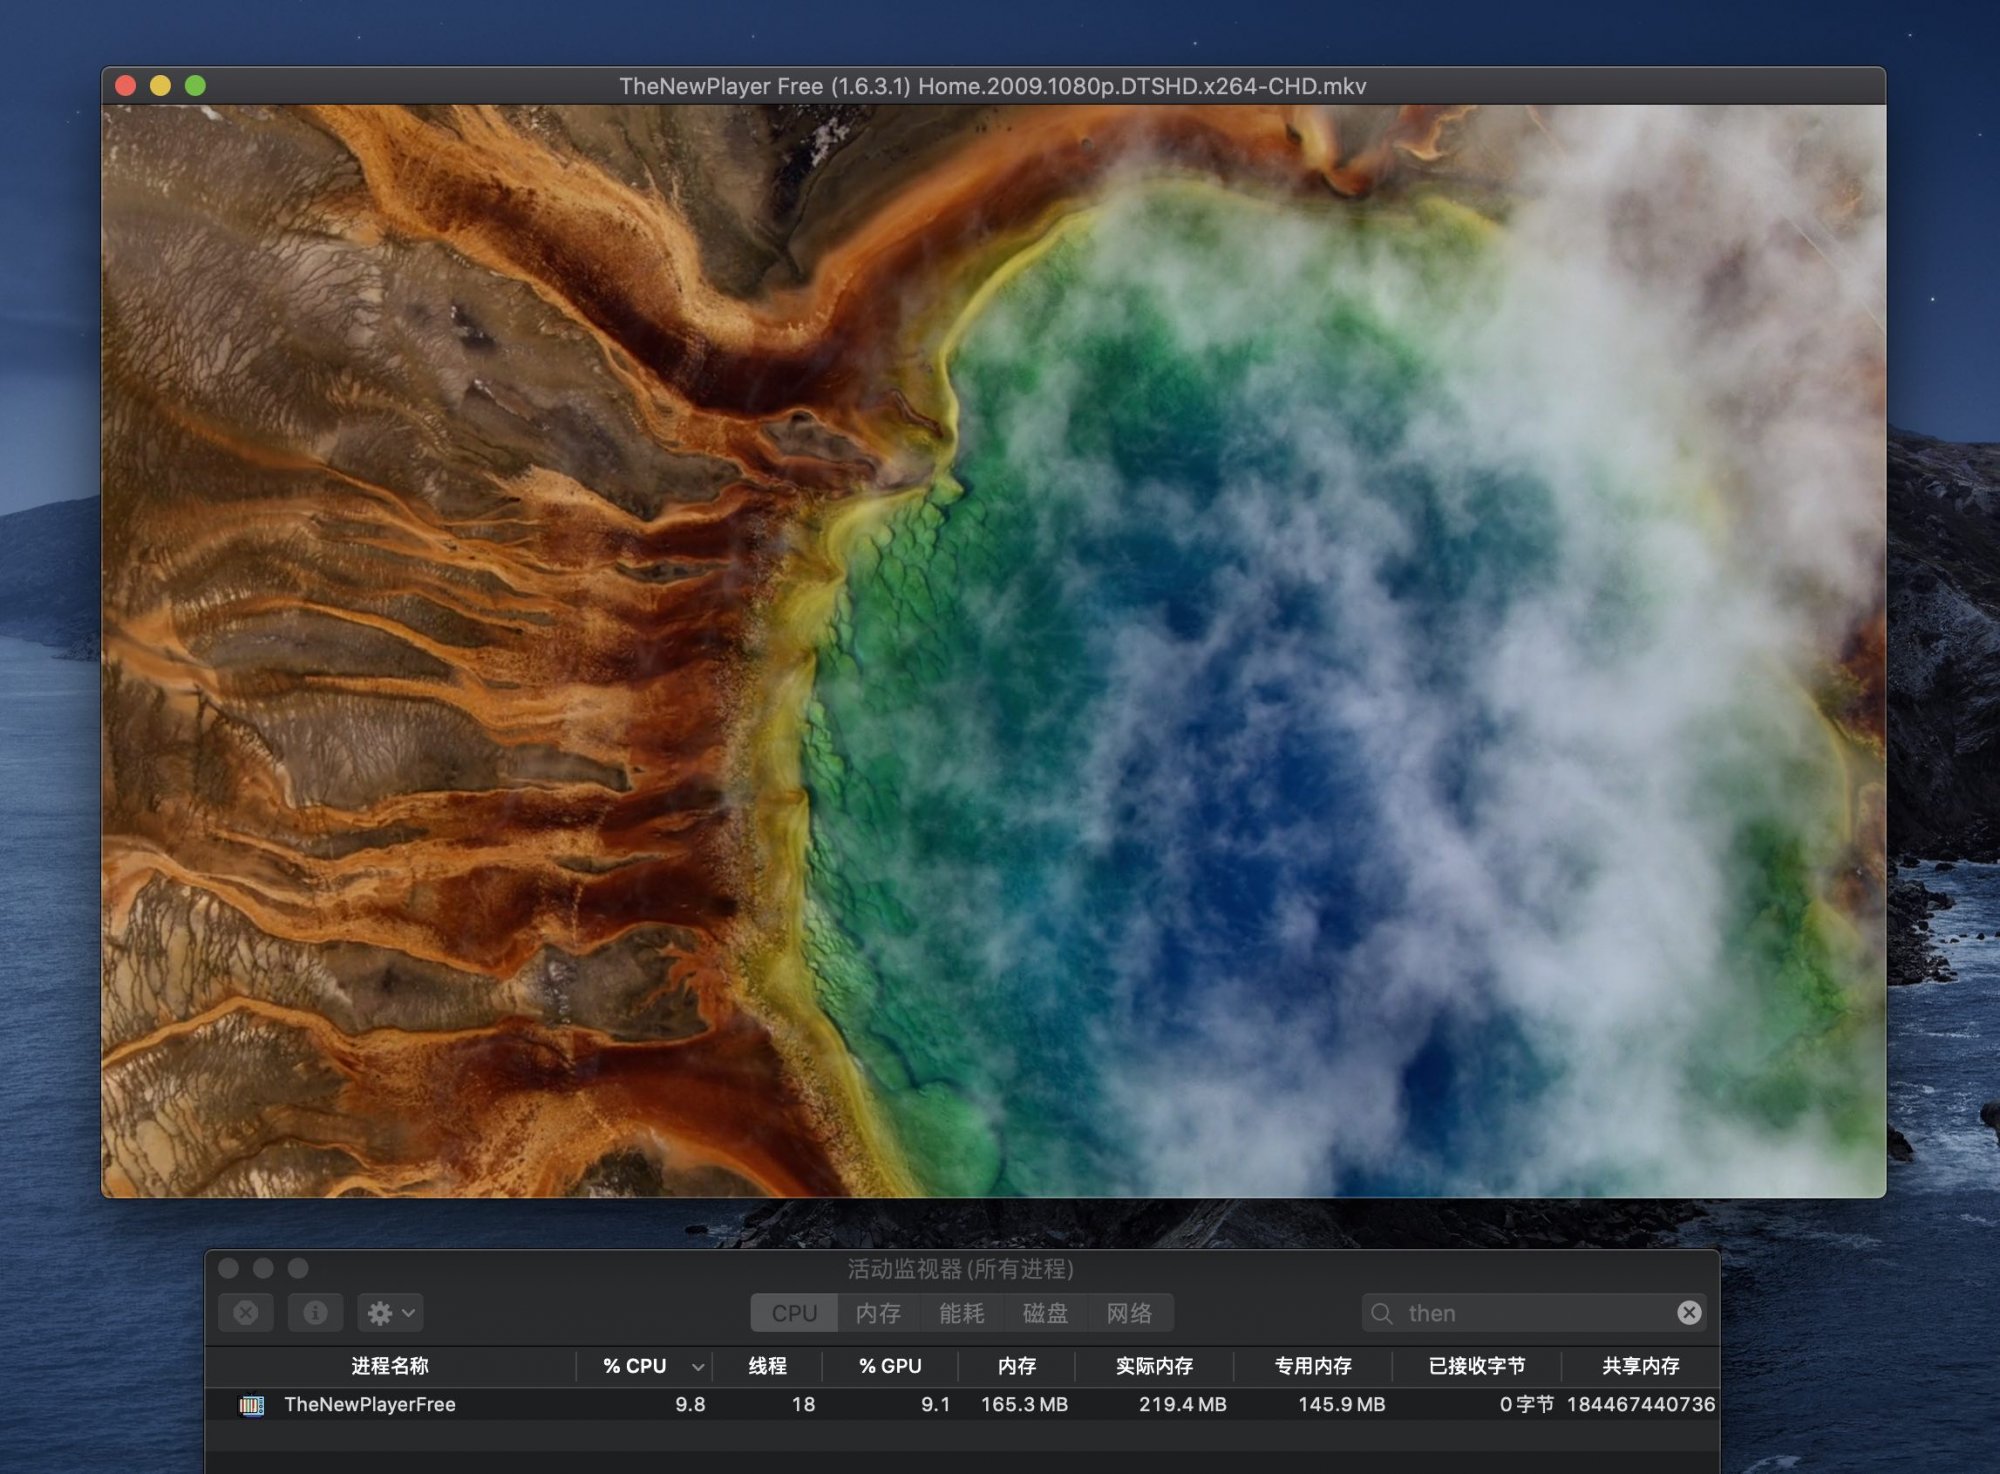Click the 0 字节 received bytes cell
The height and width of the screenshot is (1474, 2000).
tap(1526, 1404)
